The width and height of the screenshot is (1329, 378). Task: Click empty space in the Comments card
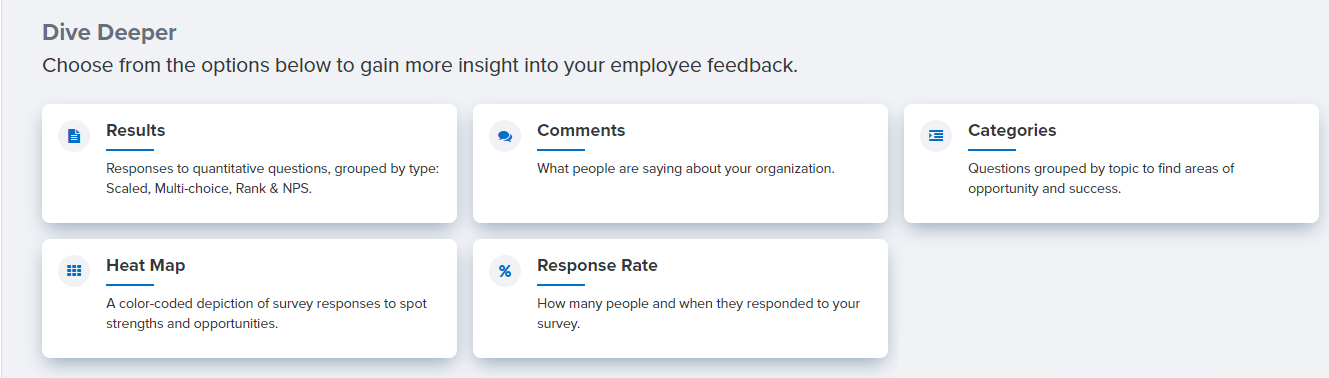(x=700, y=200)
